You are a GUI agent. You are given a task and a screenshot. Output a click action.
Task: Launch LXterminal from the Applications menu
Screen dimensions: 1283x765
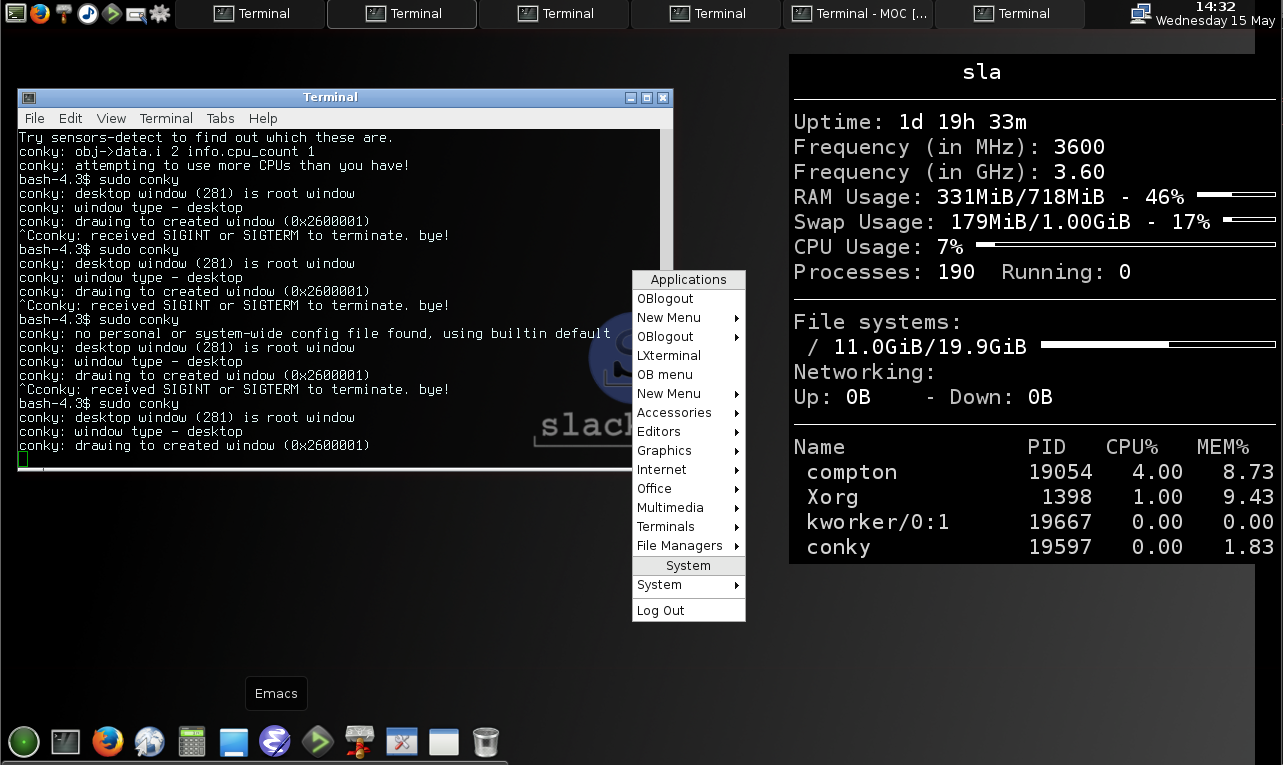[669, 356]
